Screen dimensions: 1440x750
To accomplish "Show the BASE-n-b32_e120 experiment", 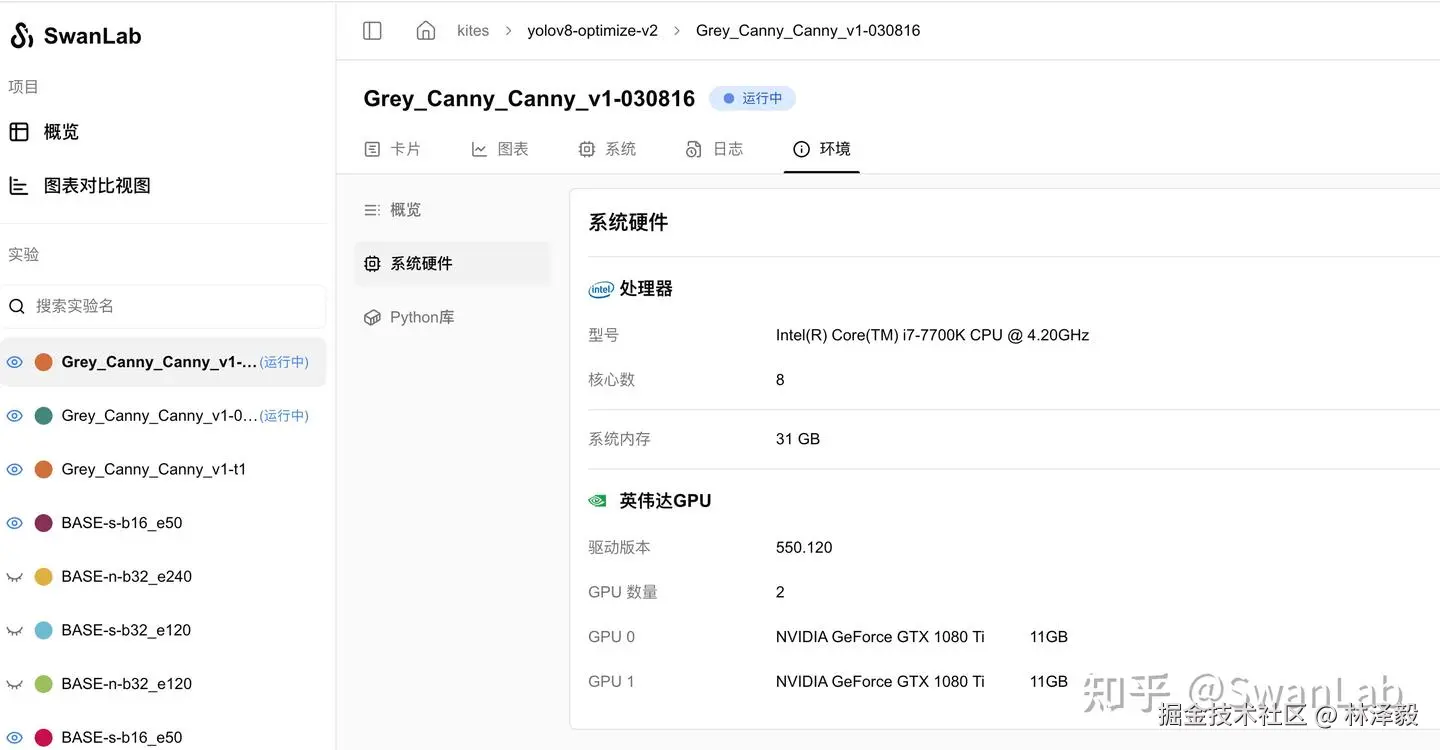I will 15,685.
